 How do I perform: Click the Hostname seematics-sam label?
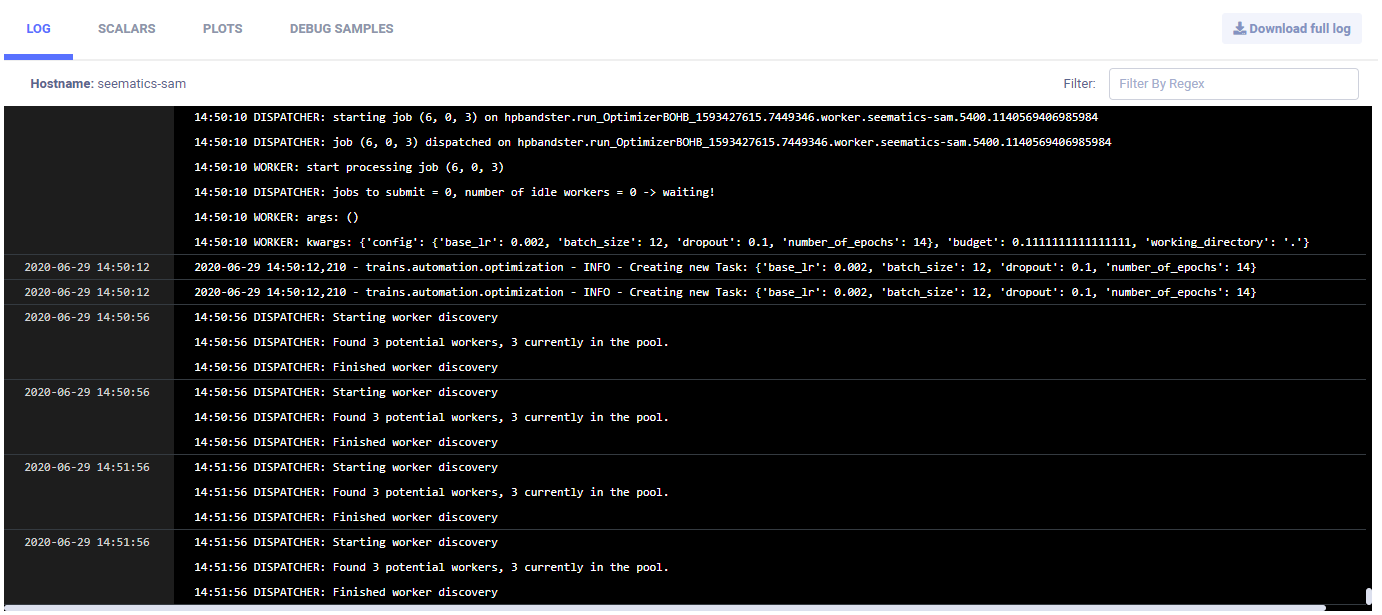pyautogui.click(x=108, y=84)
